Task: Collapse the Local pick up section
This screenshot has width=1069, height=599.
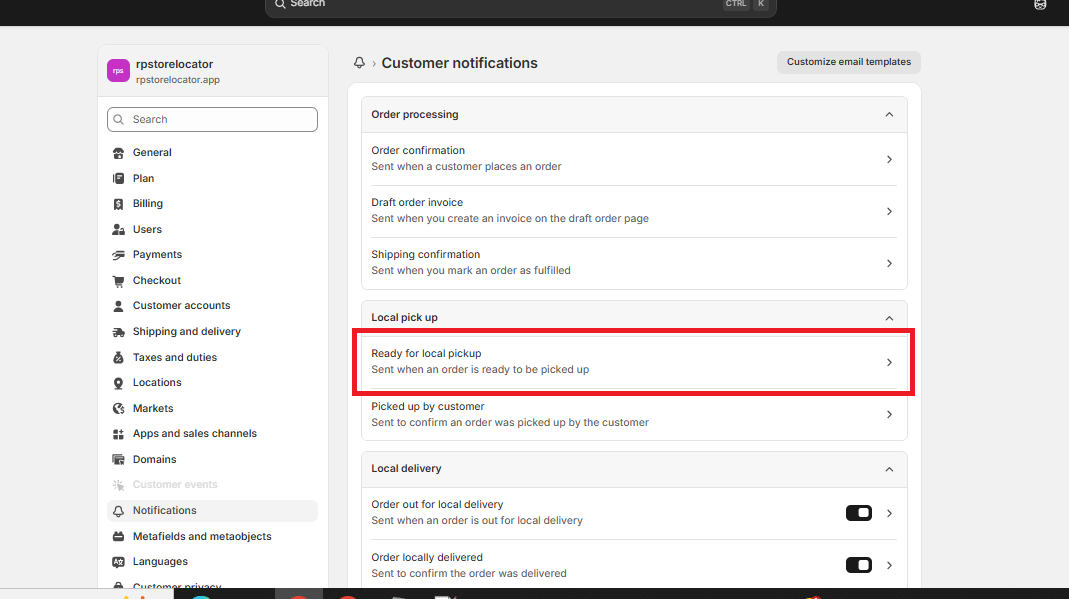Action: tap(889, 318)
